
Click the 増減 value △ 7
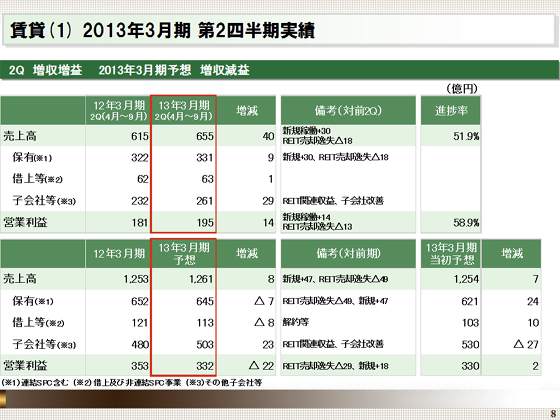click(264, 301)
